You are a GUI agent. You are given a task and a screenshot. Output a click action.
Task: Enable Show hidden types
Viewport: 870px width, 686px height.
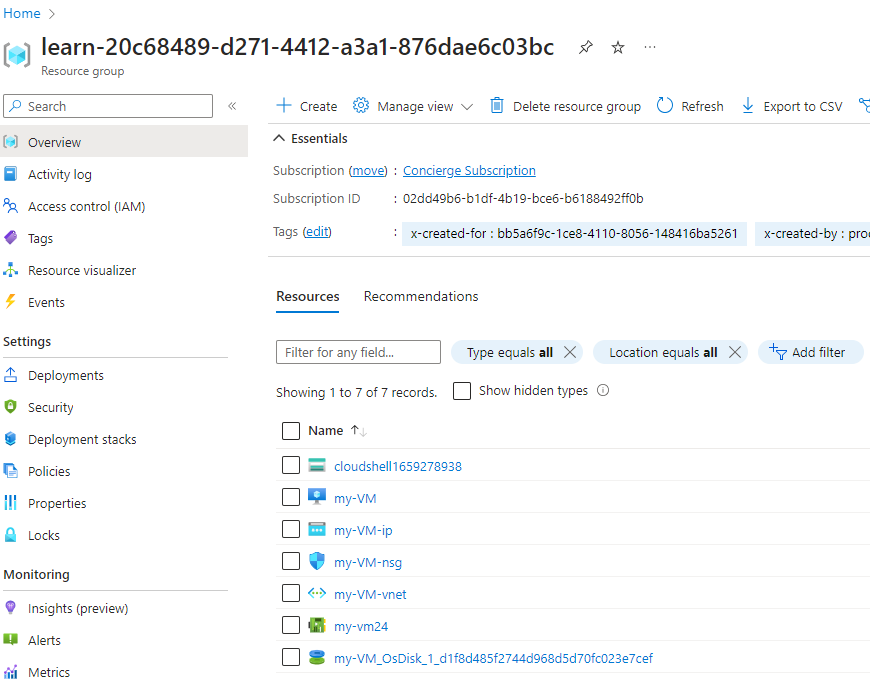tap(461, 391)
